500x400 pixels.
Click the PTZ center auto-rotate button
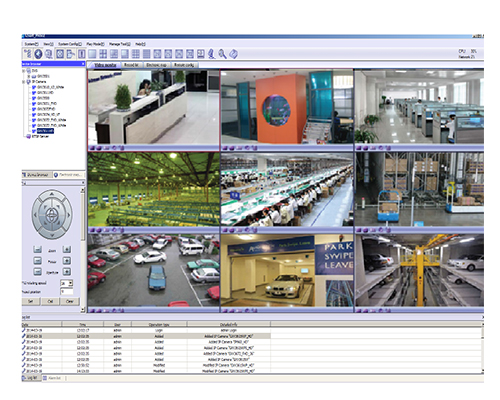[x=51, y=215]
